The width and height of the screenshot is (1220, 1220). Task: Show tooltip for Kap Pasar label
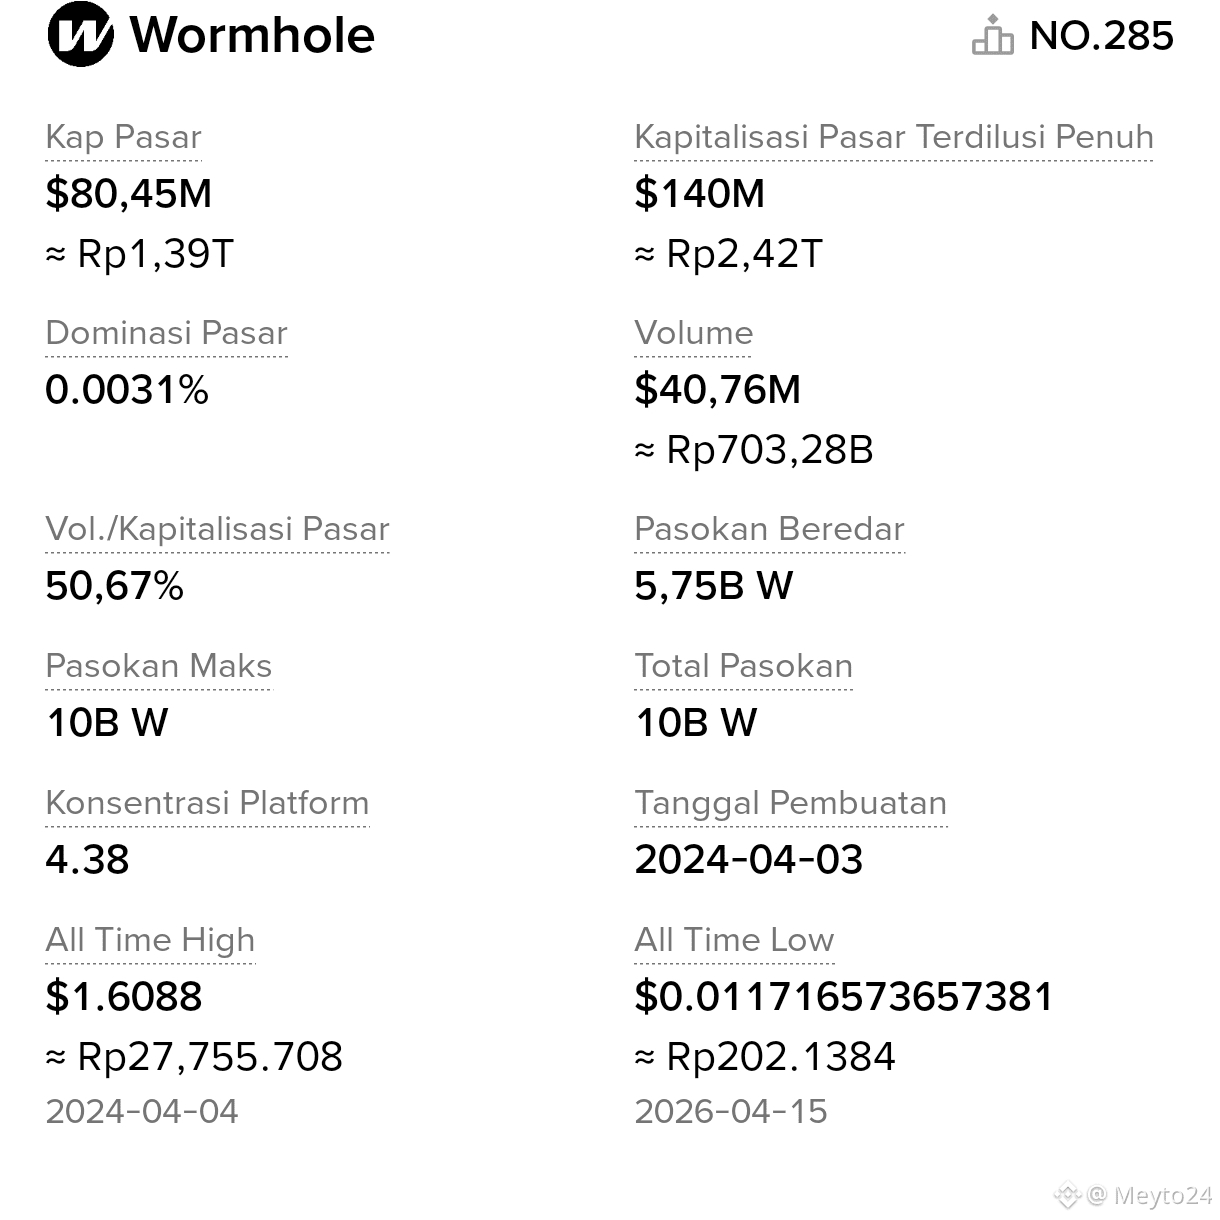[124, 137]
